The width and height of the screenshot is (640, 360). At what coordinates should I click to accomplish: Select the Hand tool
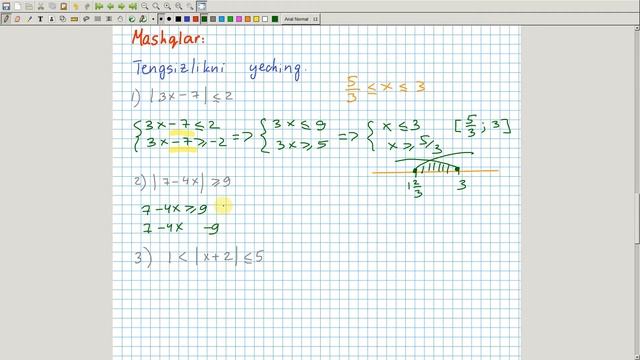coord(120,19)
